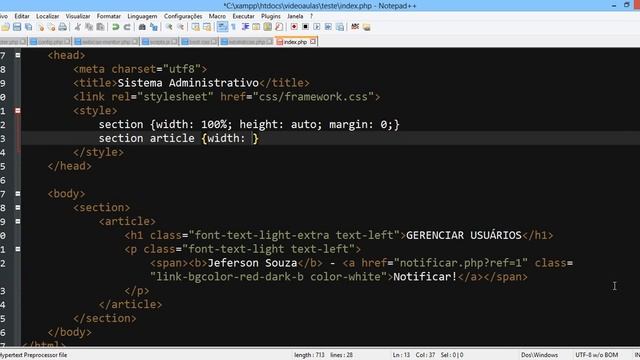Start macro recording

click(x=294, y=27)
